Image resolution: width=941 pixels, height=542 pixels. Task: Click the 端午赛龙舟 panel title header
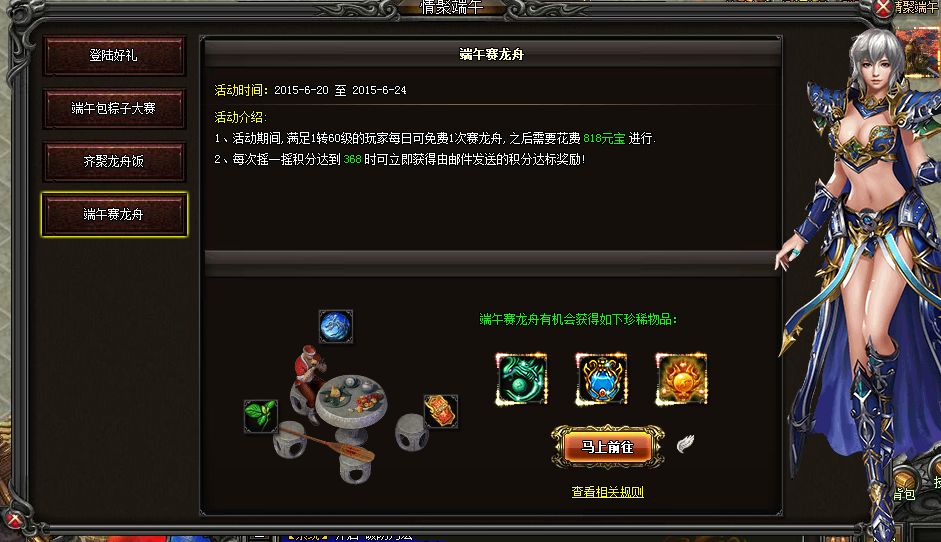492,55
